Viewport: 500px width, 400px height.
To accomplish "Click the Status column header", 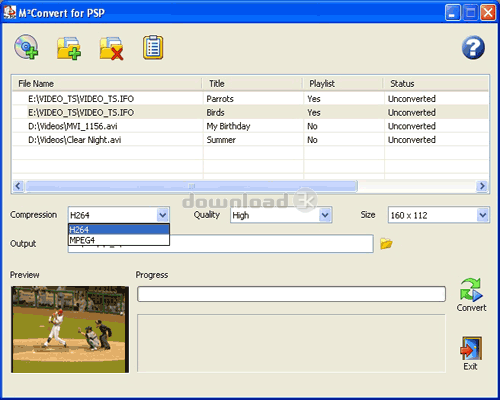I will [436, 84].
